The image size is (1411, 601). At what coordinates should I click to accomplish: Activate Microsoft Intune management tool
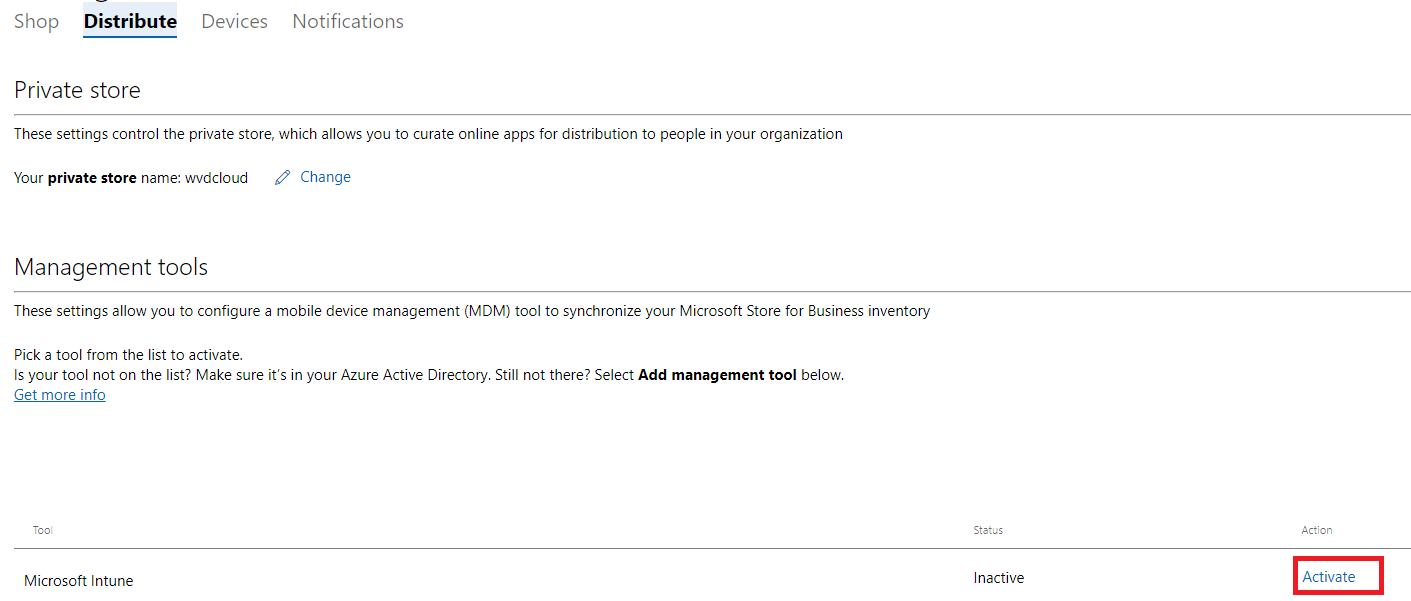click(x=1329, y=577)
